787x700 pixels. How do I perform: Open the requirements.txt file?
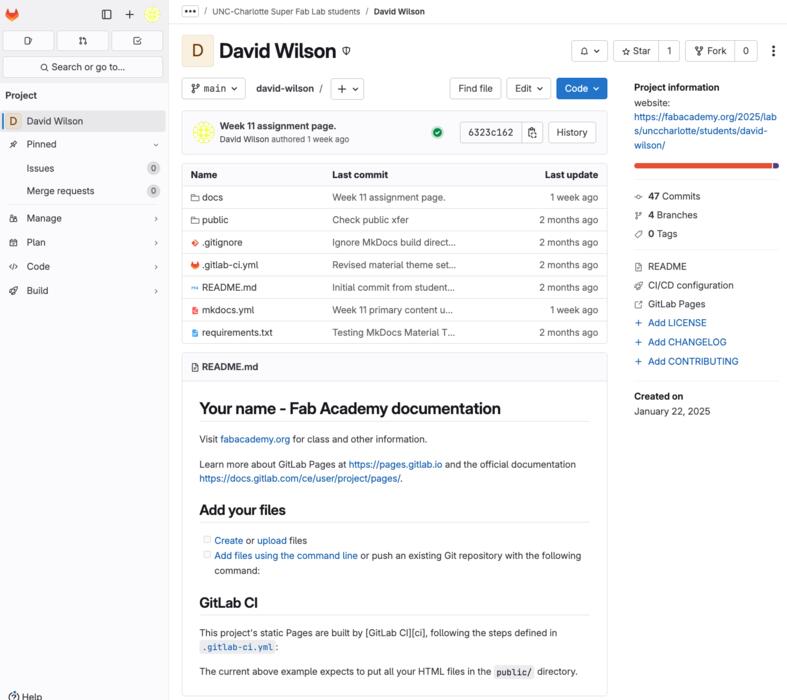pyautogui.click(x=237, y=333)
